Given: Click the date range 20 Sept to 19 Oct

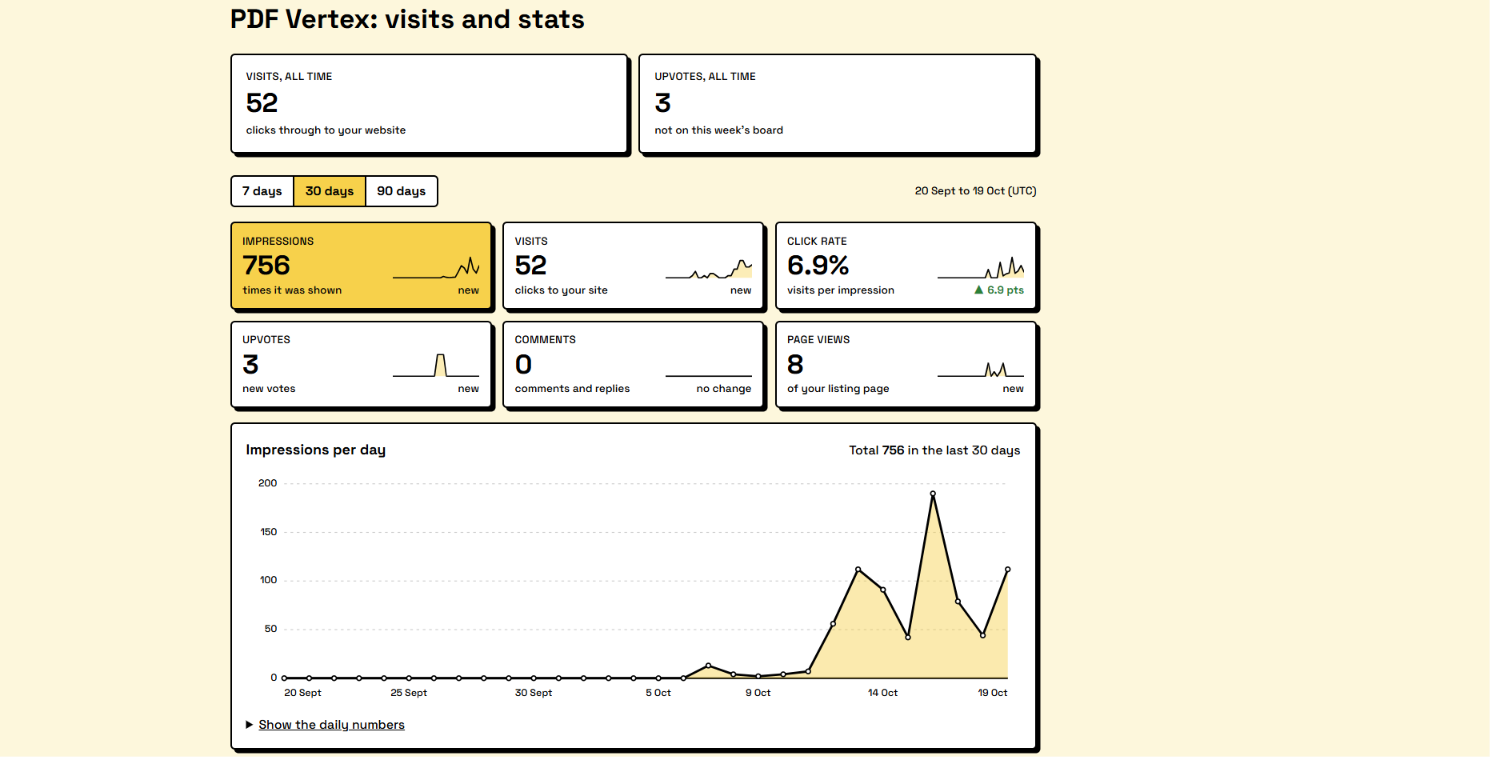Looking at the screenshot, I should point(975,191).
